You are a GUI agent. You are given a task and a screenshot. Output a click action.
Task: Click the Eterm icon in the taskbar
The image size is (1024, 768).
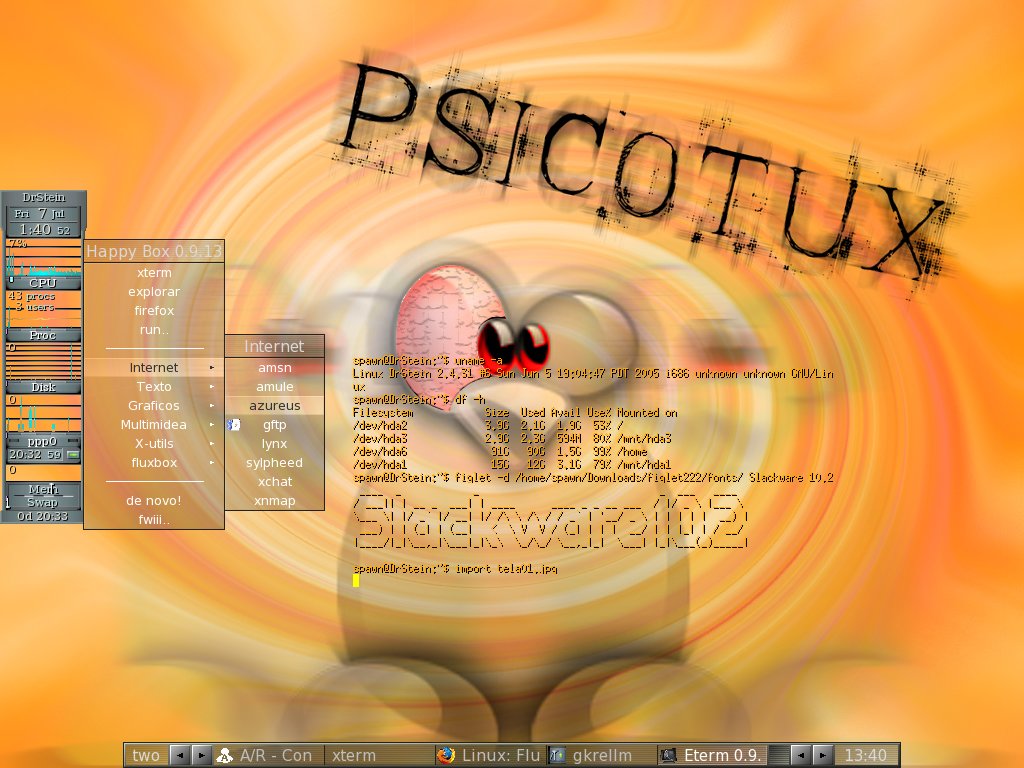(x=667, y=755)
